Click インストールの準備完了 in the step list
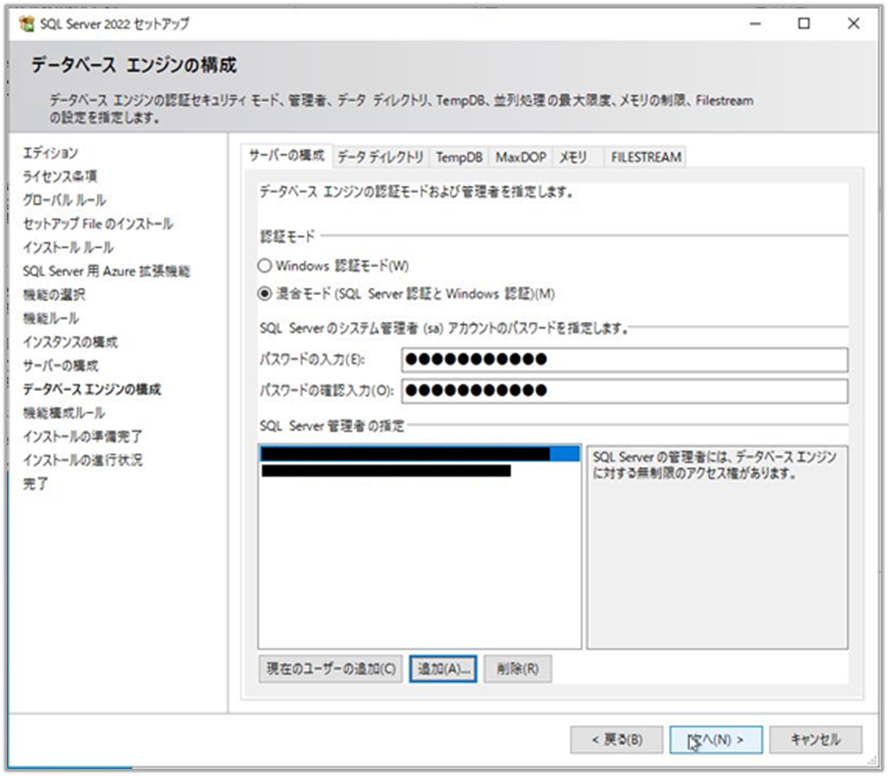 (x=83, y=437)
